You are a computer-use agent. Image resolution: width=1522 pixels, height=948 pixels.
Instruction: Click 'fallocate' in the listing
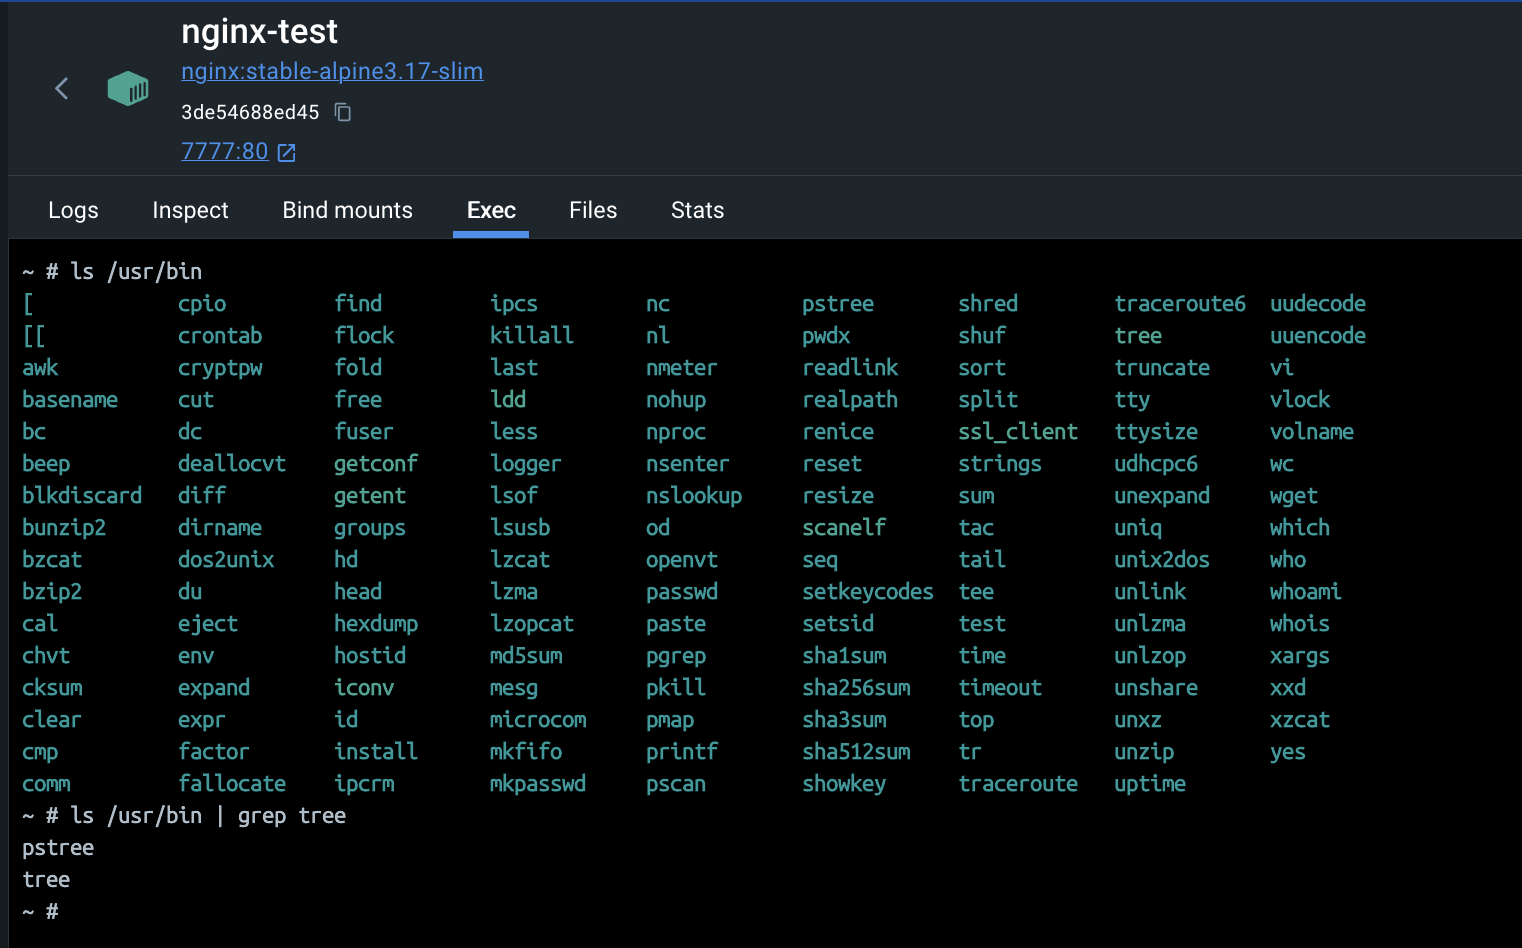click(232, 784)
